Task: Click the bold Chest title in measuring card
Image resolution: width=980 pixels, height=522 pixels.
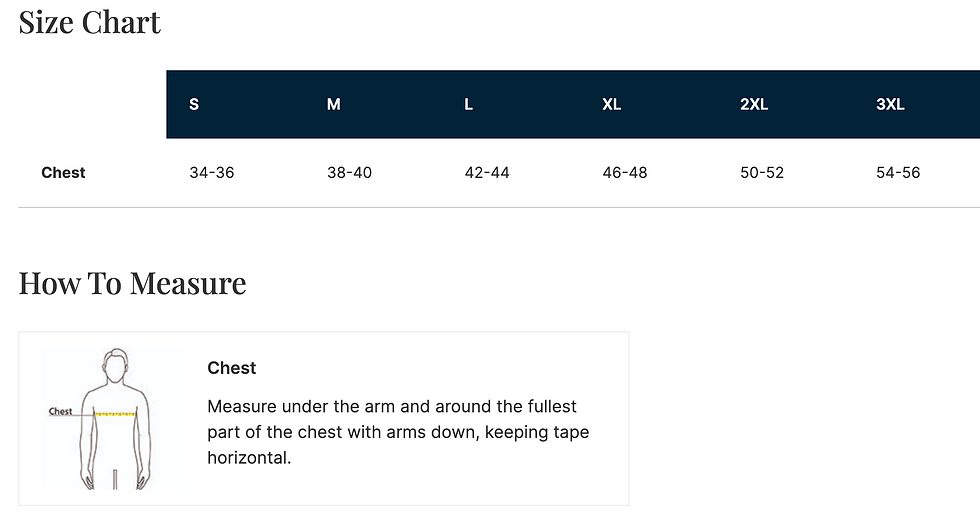Action: pyautogui.click(x=232, y=368)
